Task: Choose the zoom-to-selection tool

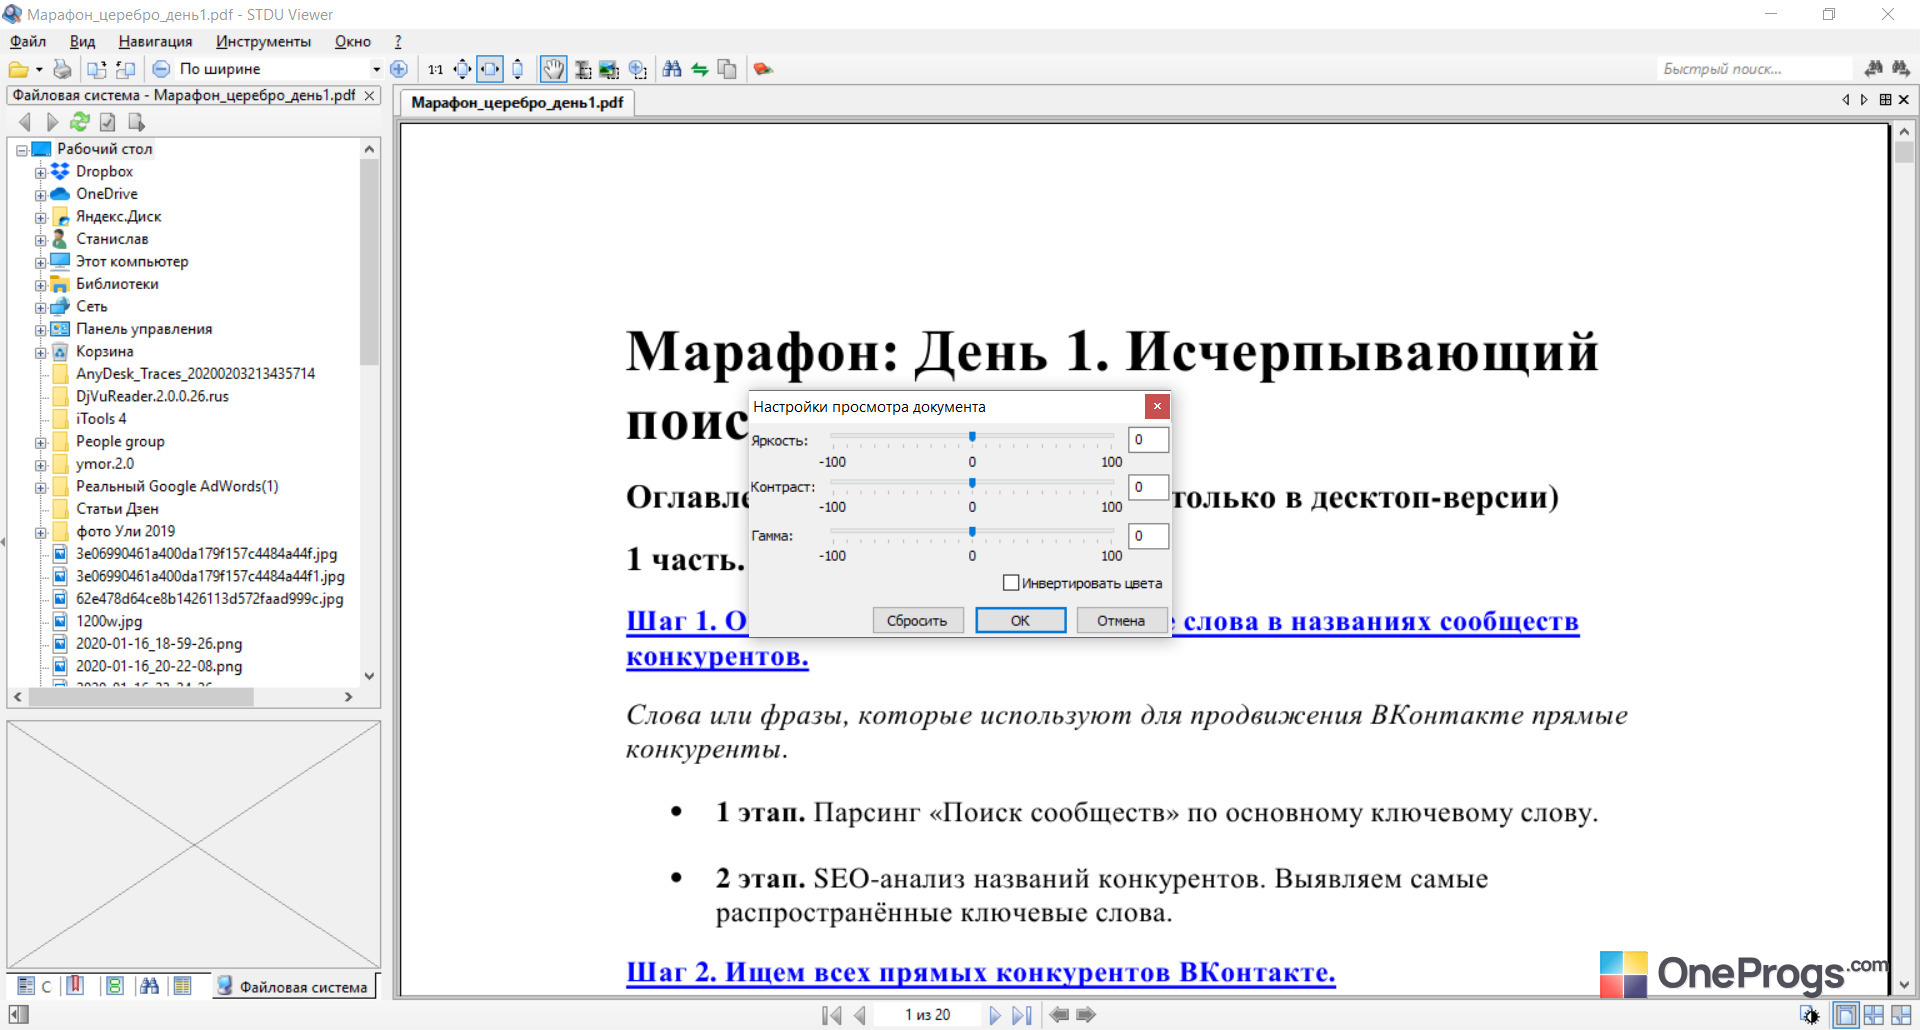Action: 637,69
